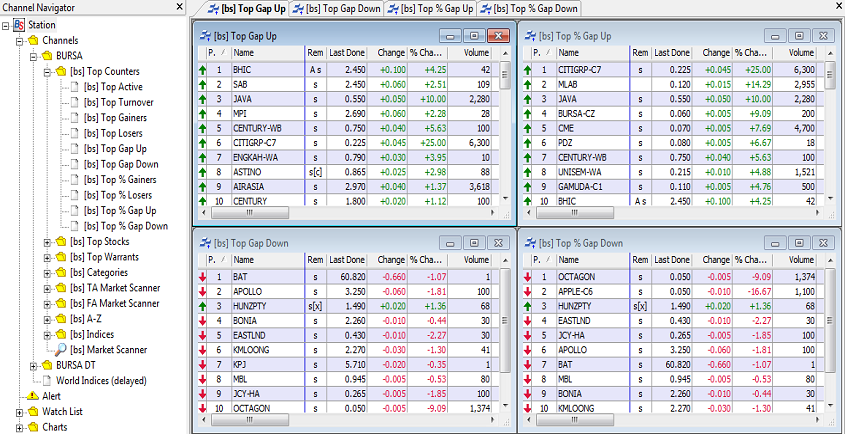Expand the BURSA DT folder
Viewport: 845px width, 434px height.
[33, 366]
